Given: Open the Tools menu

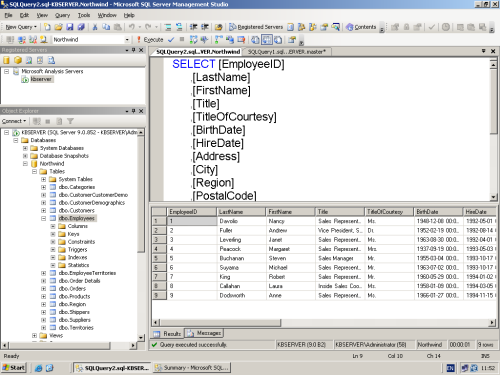Looking at the screenshot, I should pos(84,15).
